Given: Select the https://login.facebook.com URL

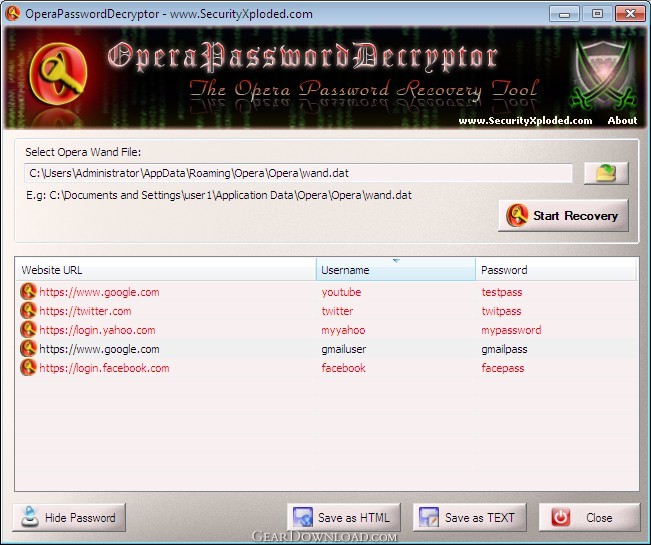Looking at the screenshot, I should click(x=104, y=369).
